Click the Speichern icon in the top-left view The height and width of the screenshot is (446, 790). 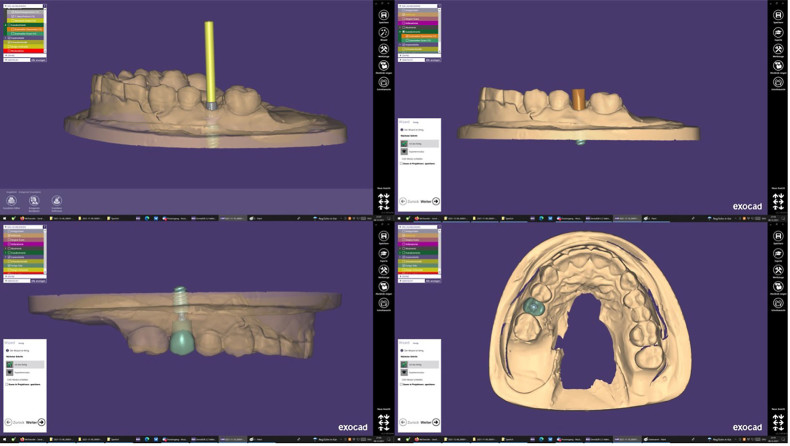(x=384, y=15)
